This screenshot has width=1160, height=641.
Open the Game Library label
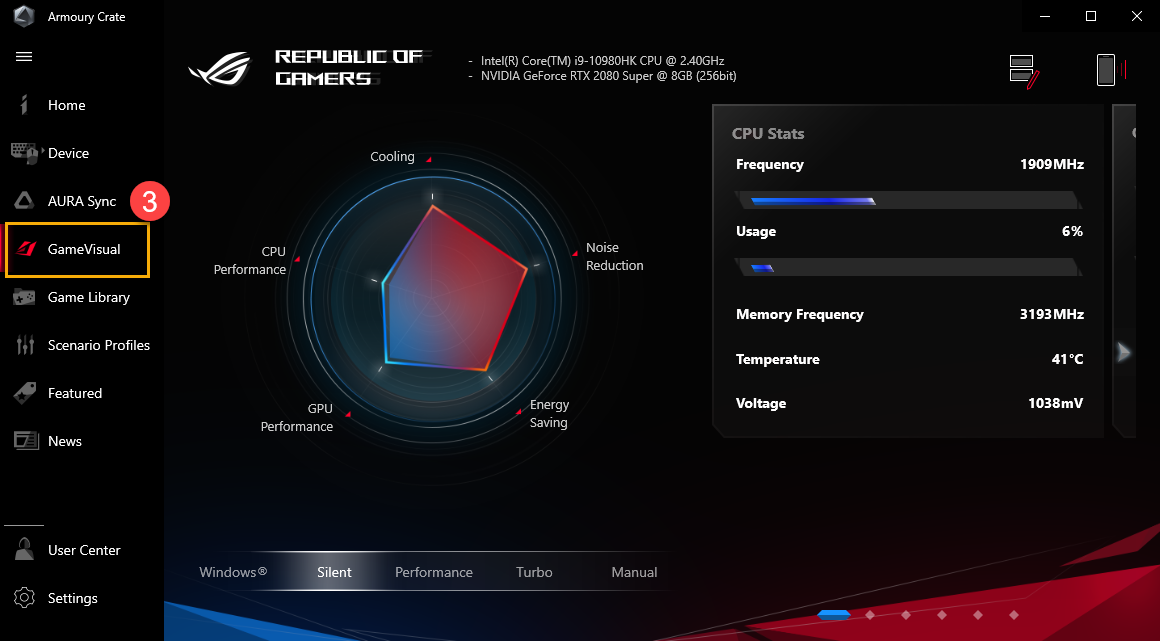89,298
